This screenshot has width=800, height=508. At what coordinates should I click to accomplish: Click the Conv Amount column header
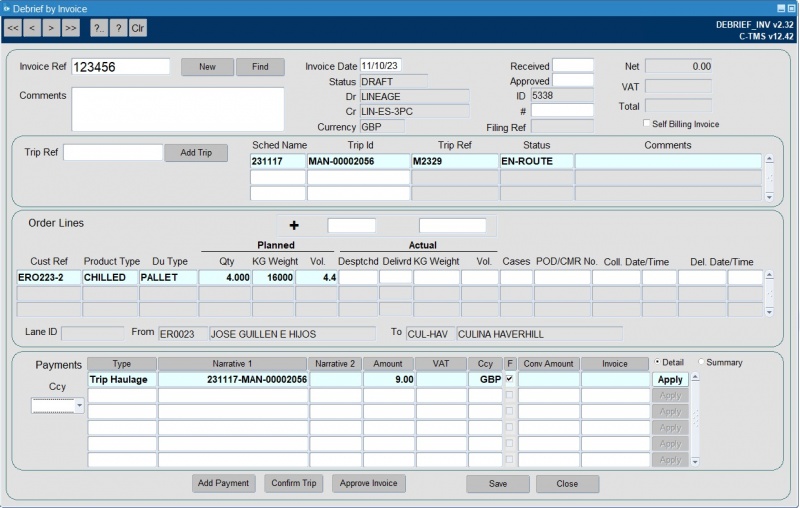pos(549,364)
